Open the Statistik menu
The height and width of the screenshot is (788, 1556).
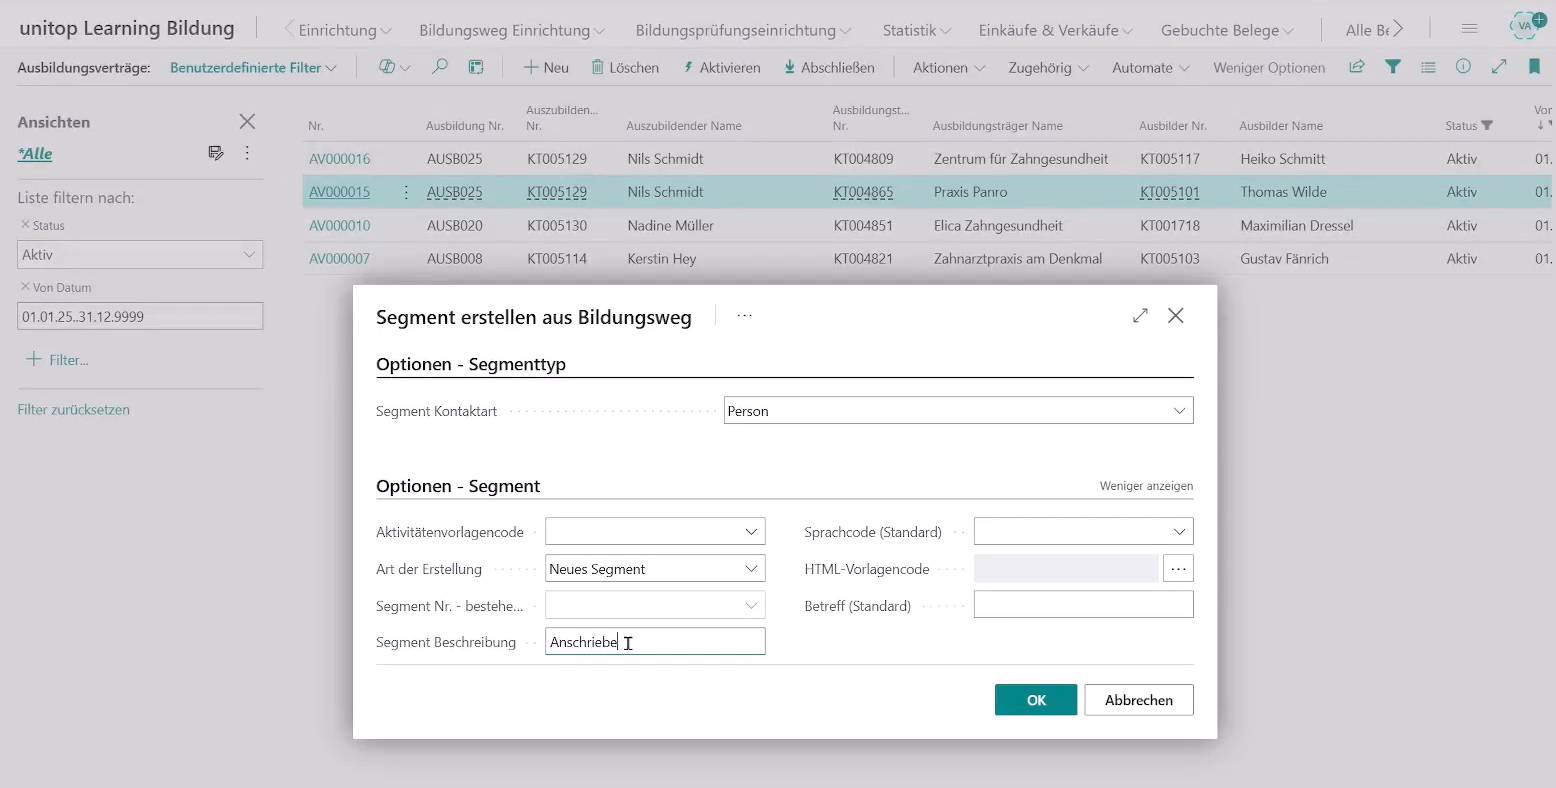[915, 30]
